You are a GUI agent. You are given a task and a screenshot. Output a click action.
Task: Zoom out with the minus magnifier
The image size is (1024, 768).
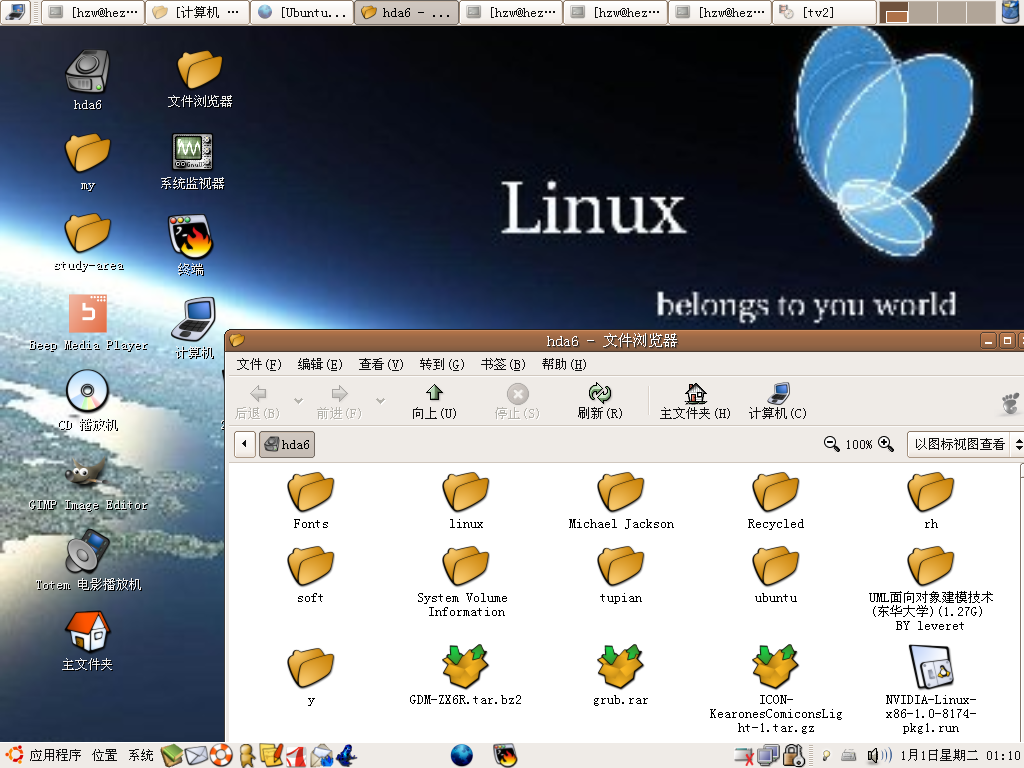[831, 444]
